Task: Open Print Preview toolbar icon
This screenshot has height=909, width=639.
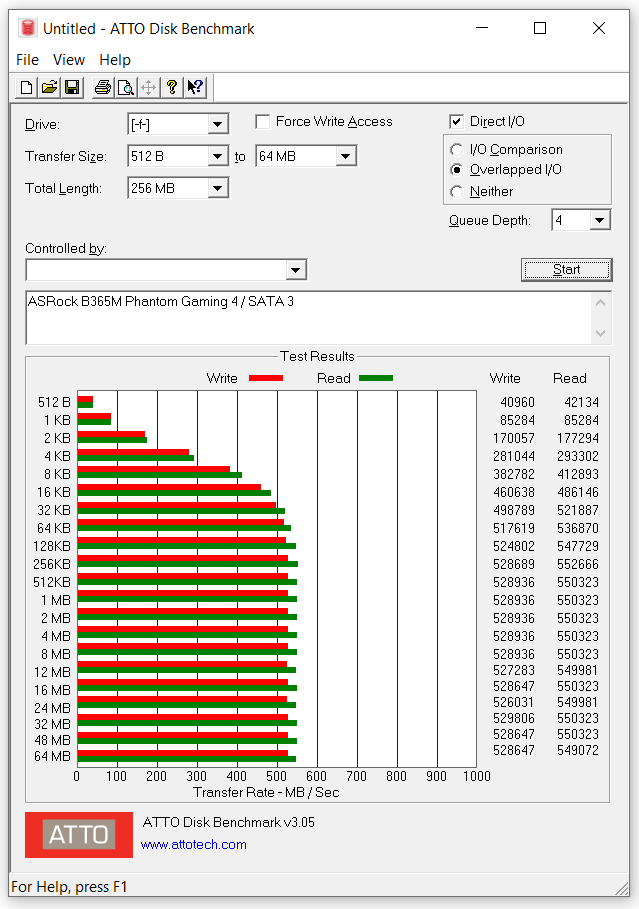Action: [x=125, y=88]
